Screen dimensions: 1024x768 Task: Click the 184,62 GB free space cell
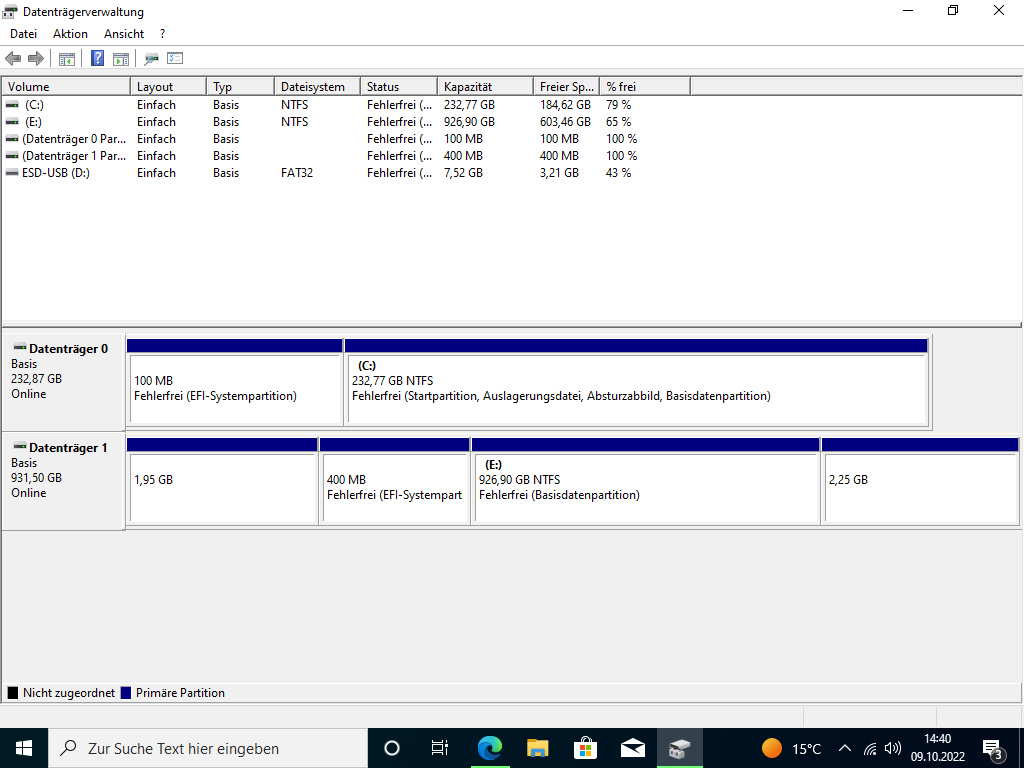point(566,104)
